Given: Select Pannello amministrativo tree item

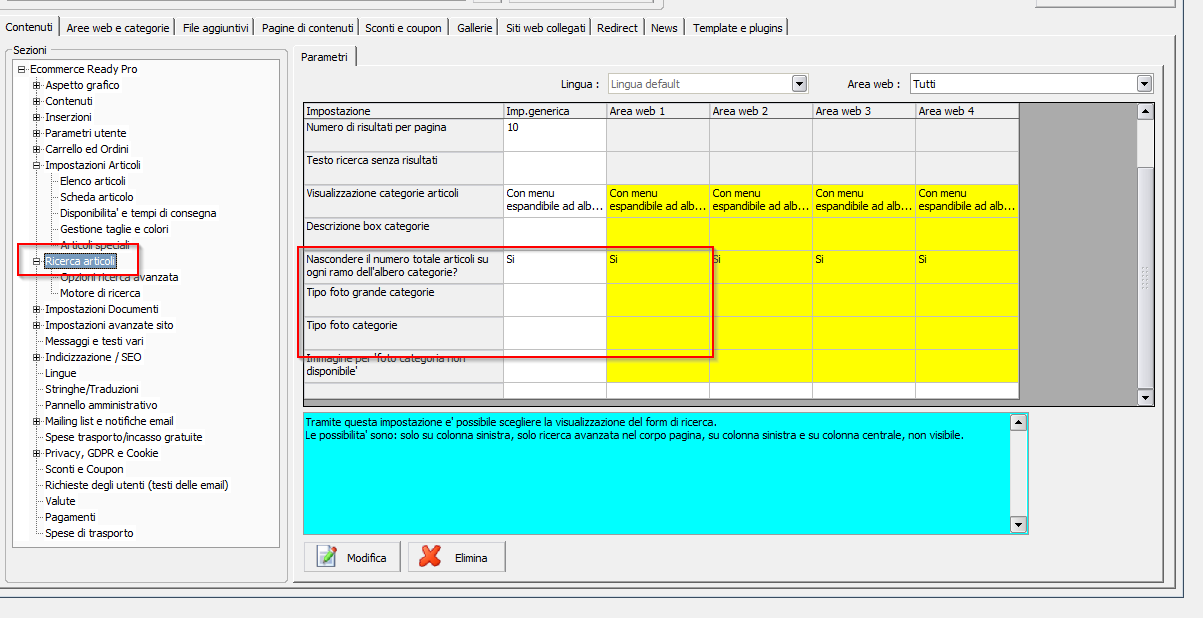Looking at the screenshot, I should tap(101, 405).
